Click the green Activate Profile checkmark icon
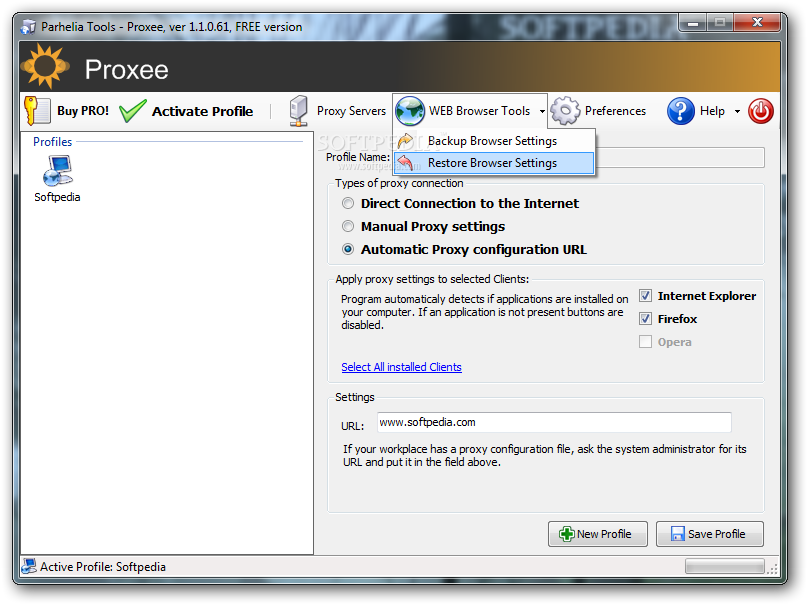The image size is (808, 605). click(x=132, y=111)
